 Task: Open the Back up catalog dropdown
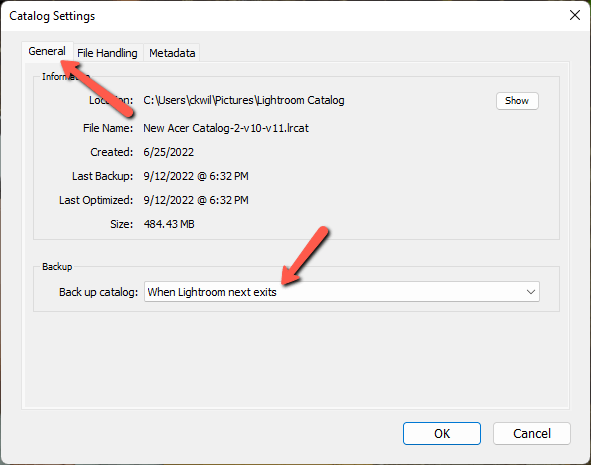pos(341,292)
